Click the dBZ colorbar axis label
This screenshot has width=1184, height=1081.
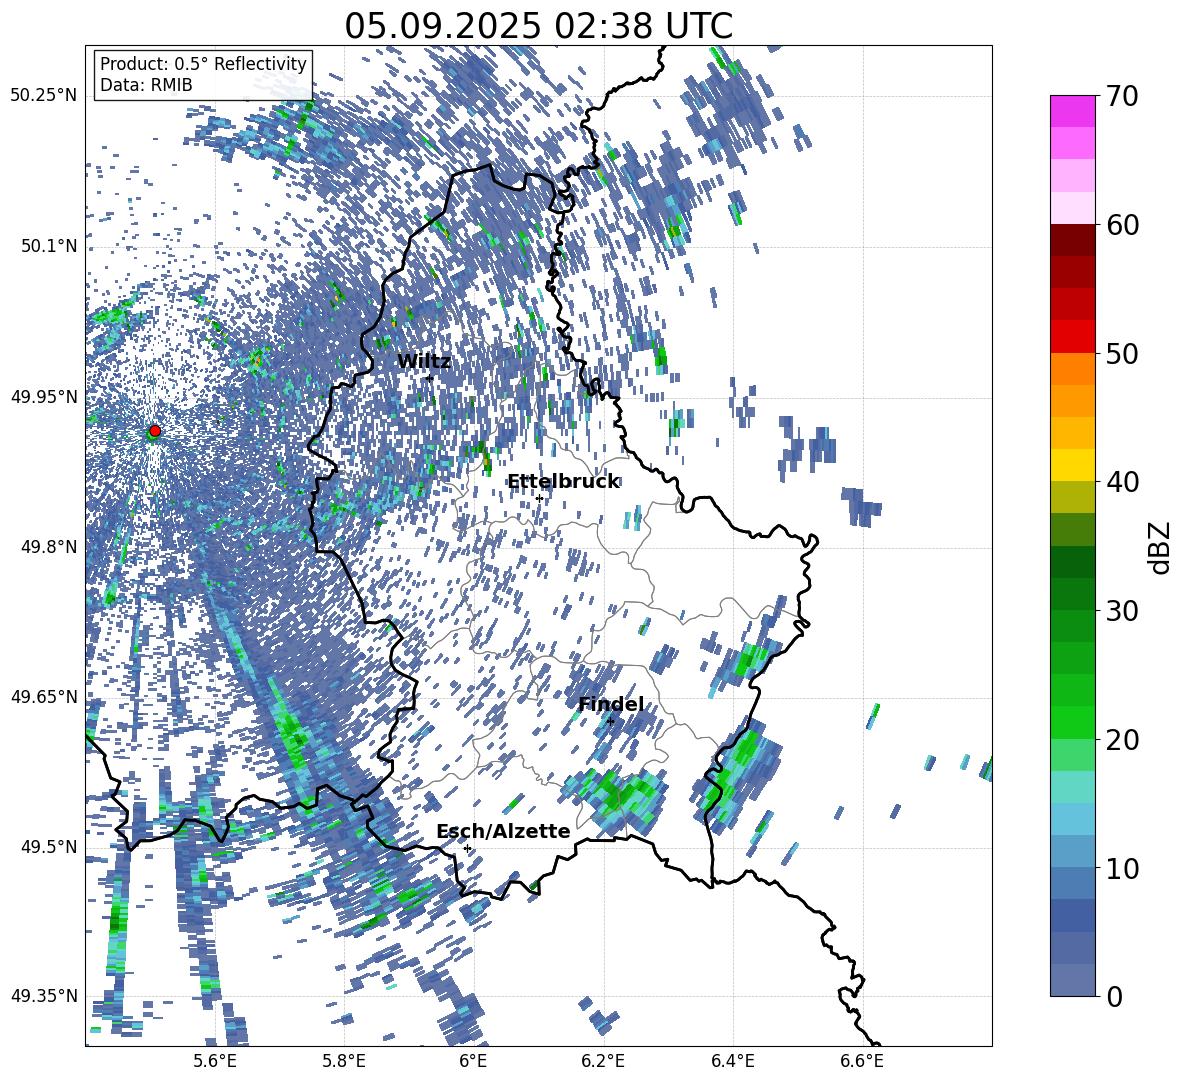pyautogui.click(x=1161, y=547)
